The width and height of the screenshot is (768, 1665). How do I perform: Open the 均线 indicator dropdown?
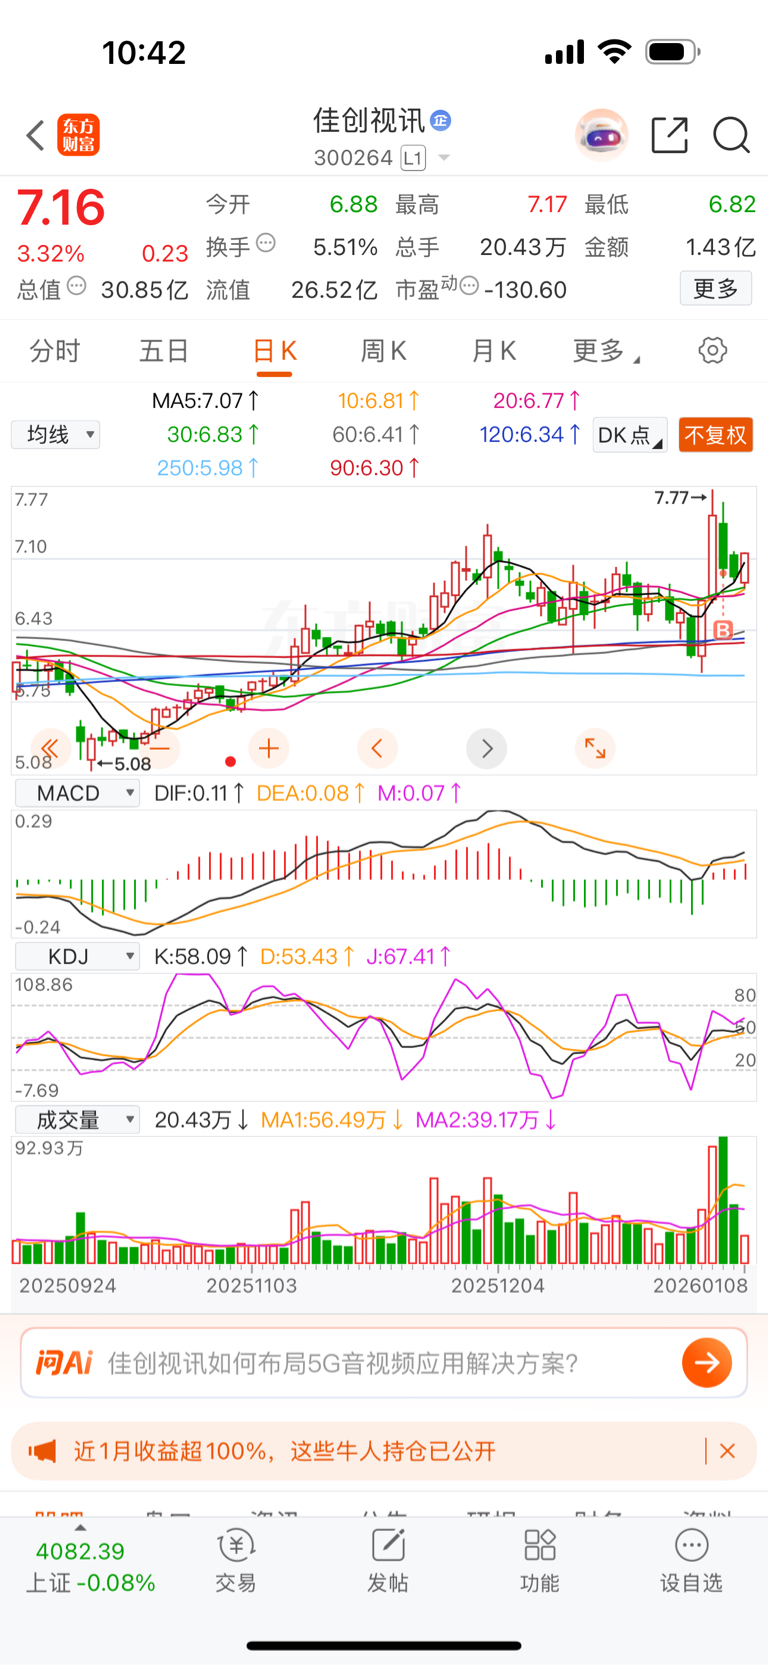click(56, 435)
